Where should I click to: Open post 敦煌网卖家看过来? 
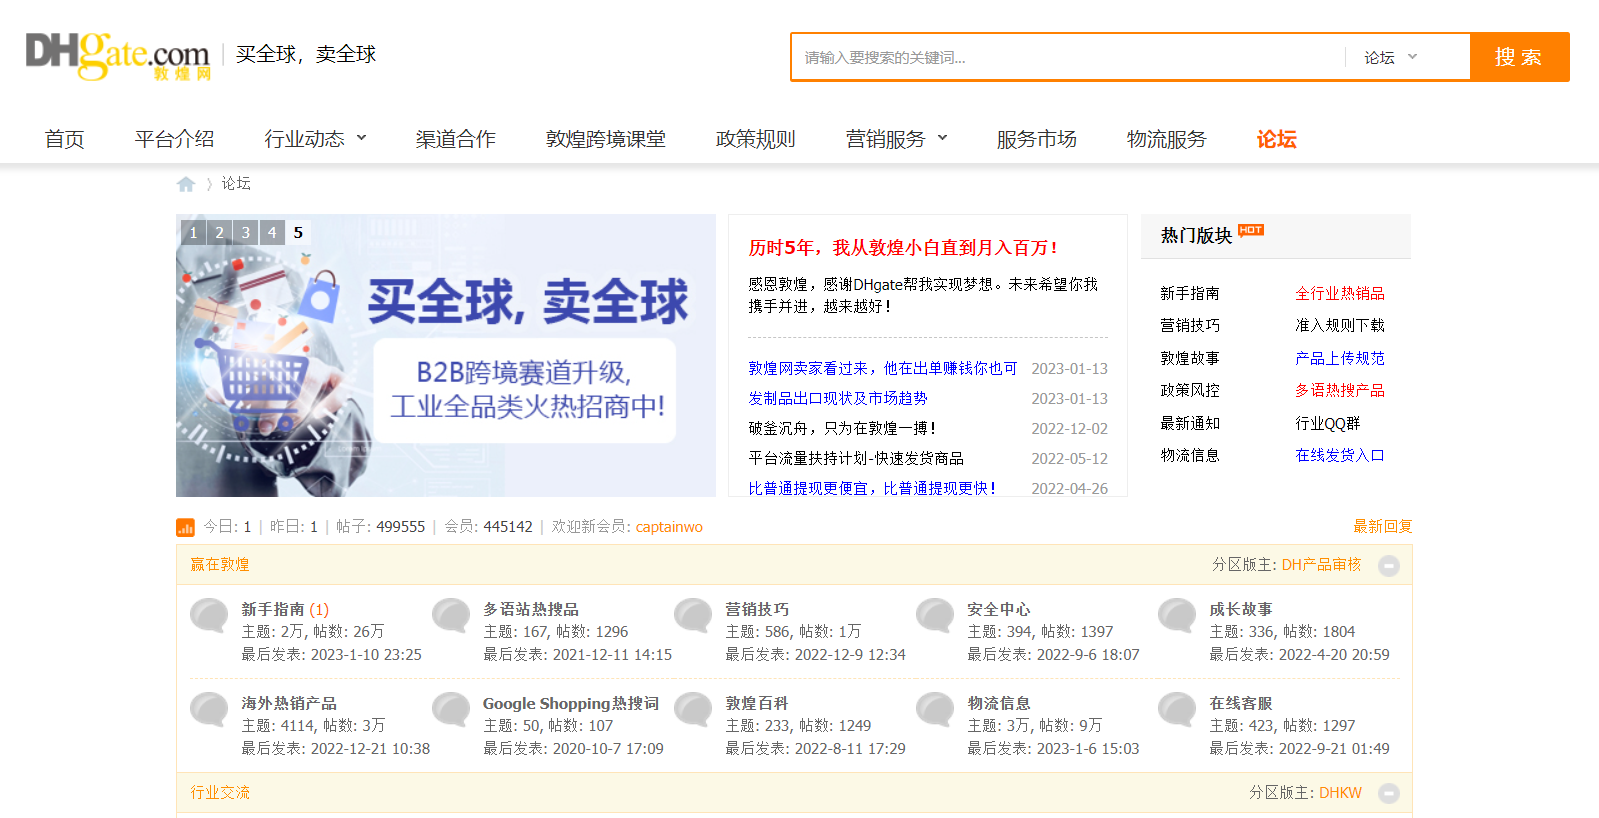pyautogui.click(x=882, y=368)
